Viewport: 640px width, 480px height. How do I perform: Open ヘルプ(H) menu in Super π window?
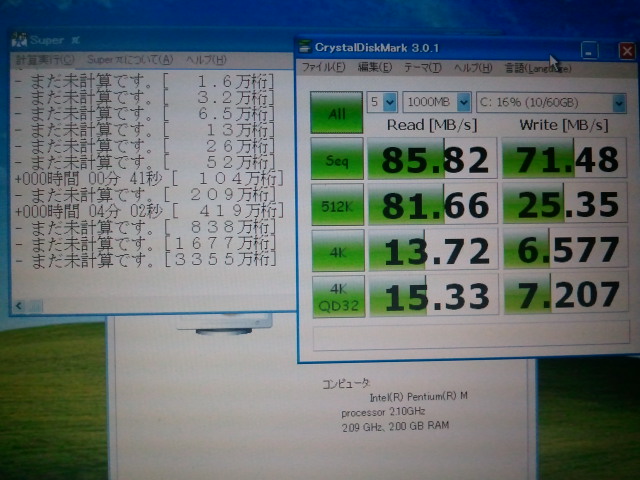coord(206,60)
